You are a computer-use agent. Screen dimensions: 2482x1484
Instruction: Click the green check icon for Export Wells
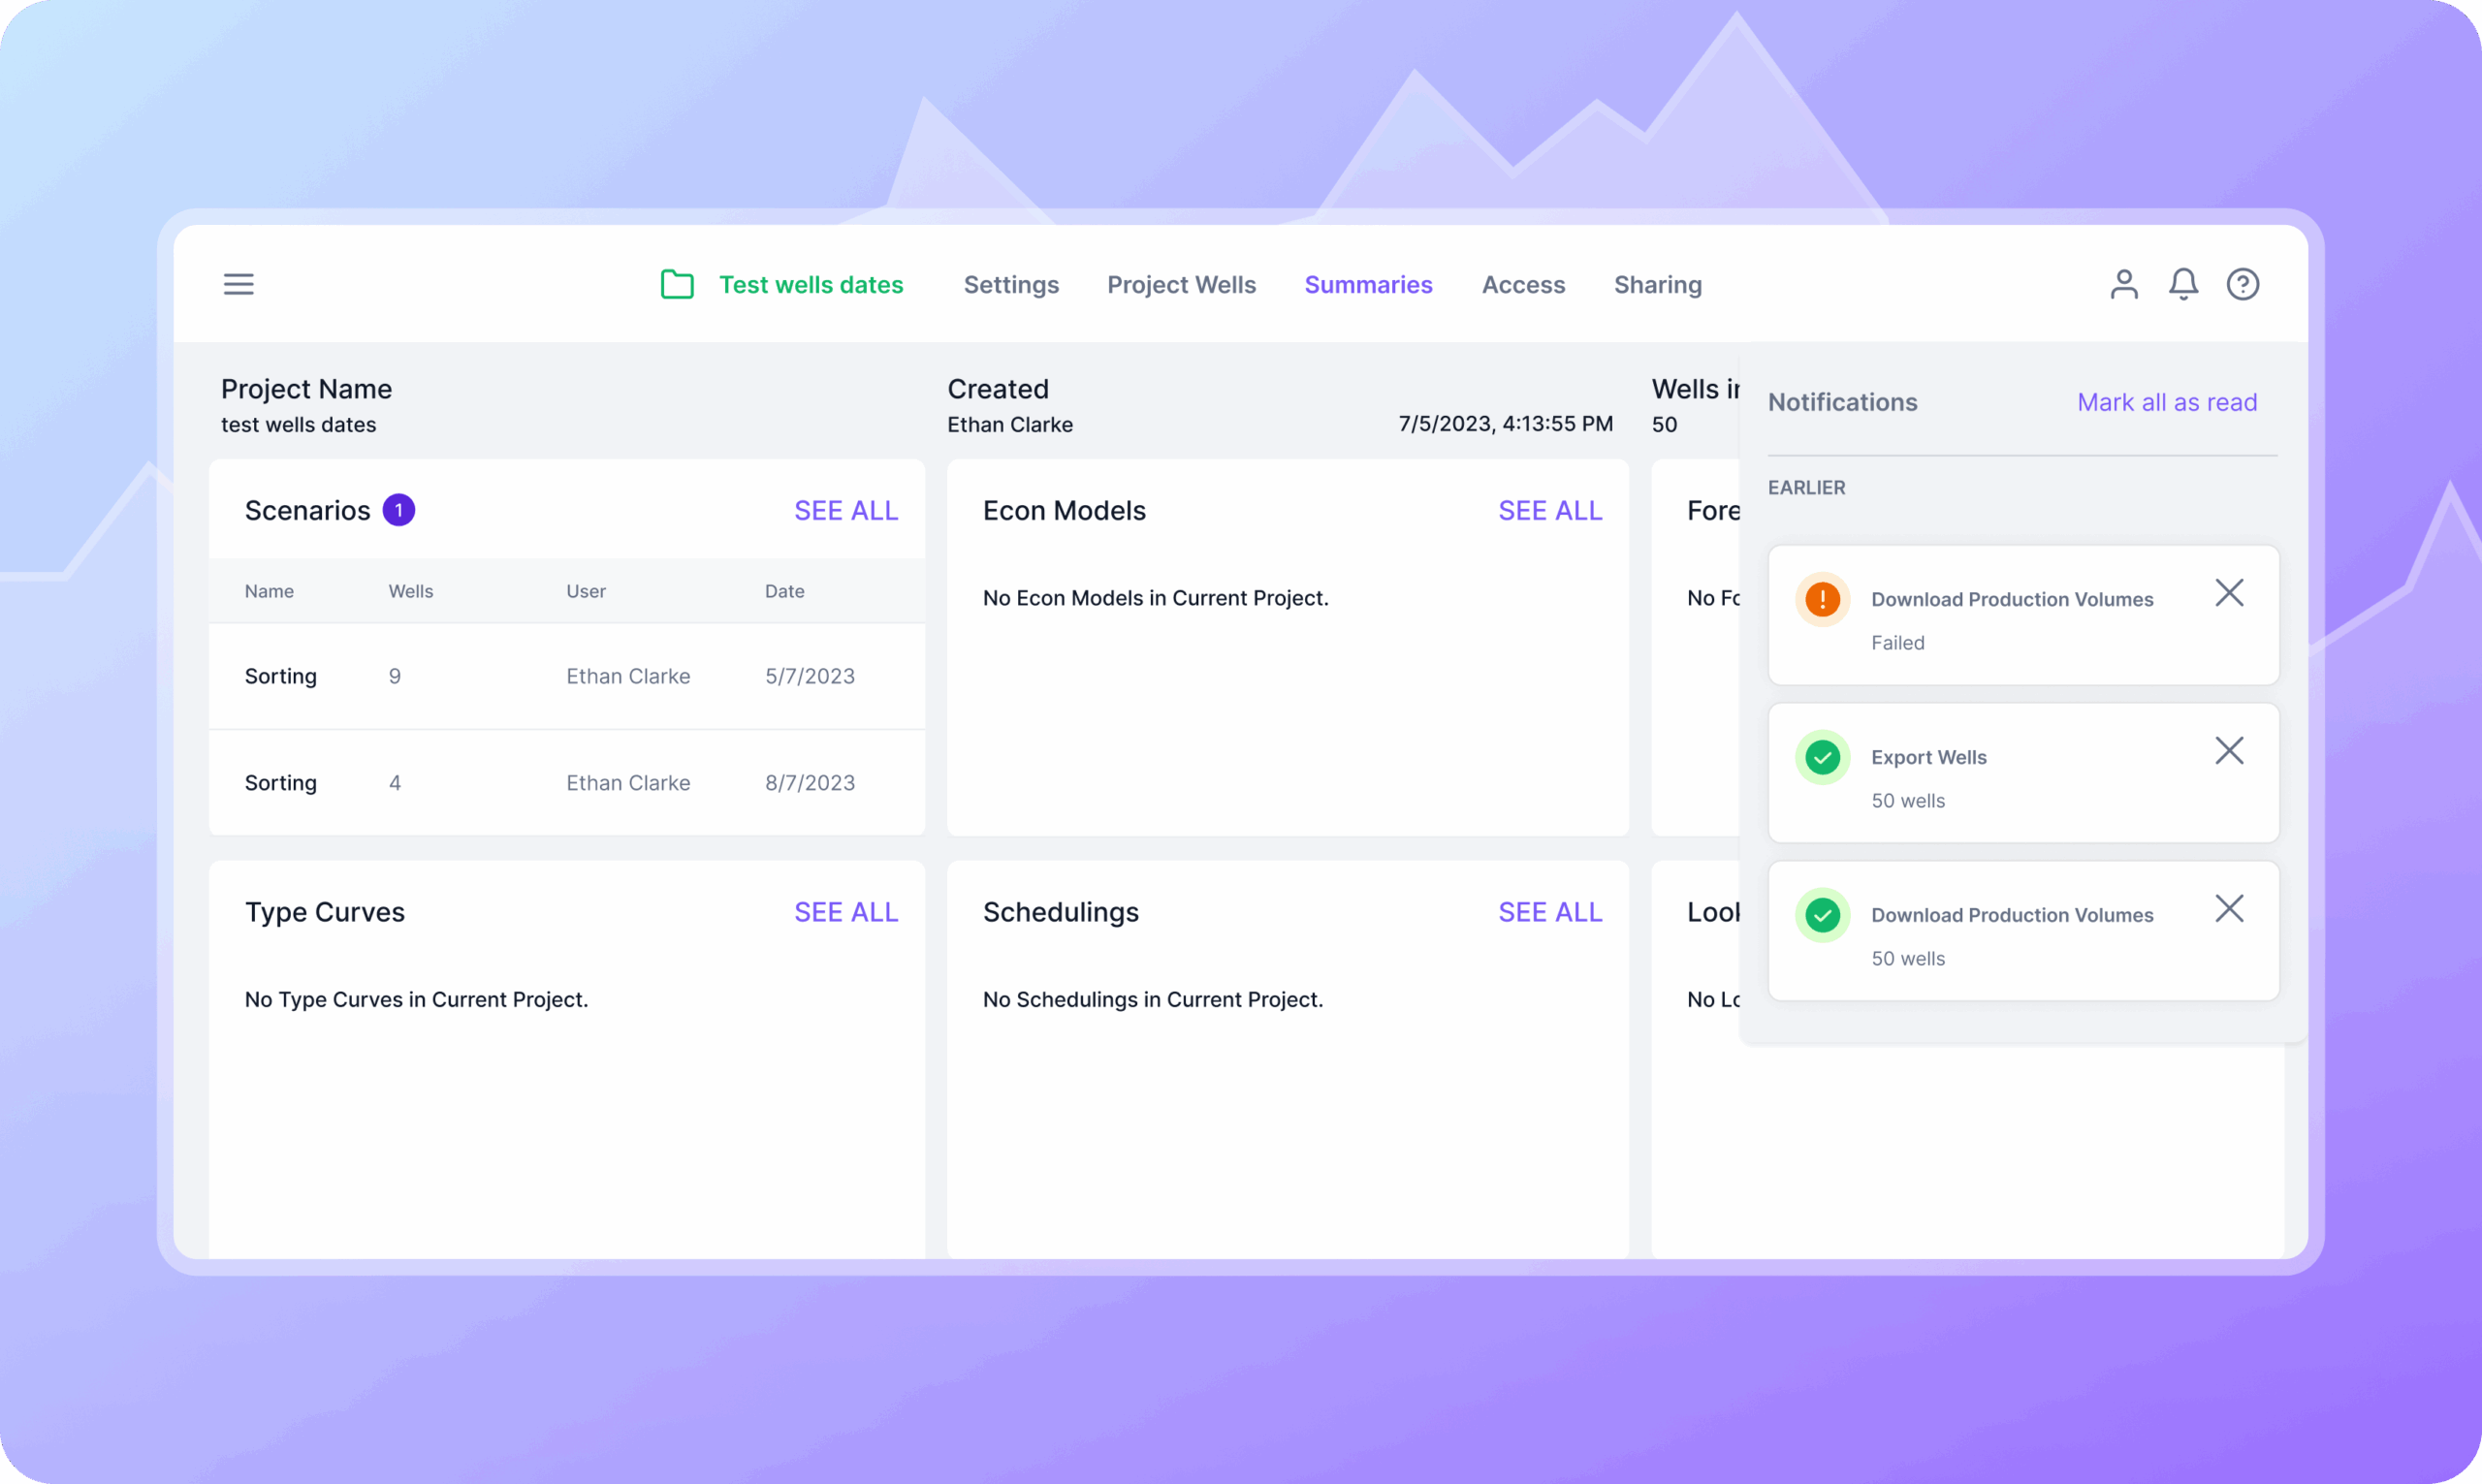coord(1822,757)
